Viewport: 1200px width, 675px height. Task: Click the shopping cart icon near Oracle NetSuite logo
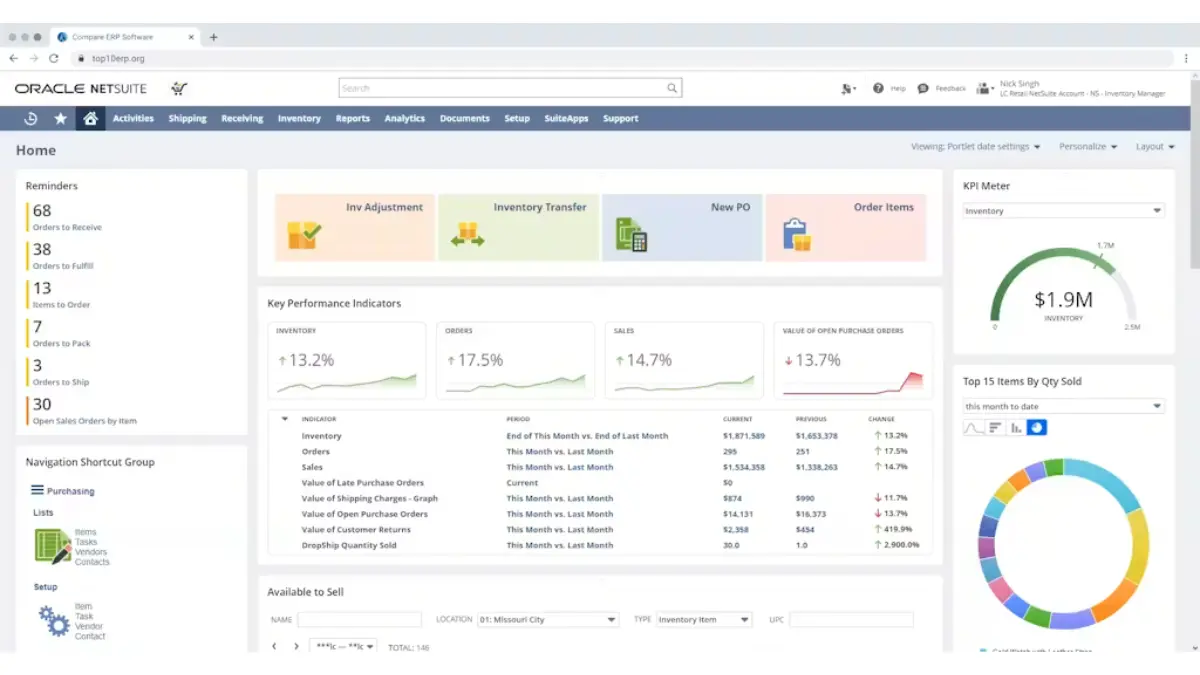point(178,88)
